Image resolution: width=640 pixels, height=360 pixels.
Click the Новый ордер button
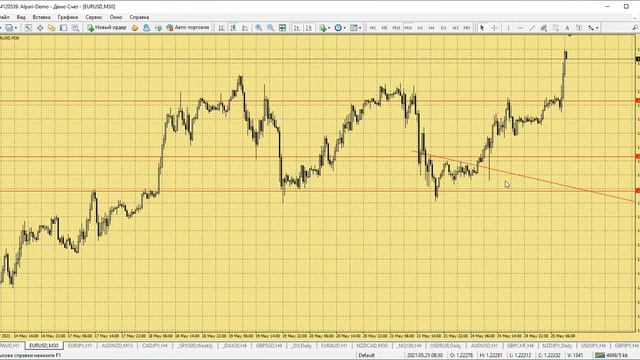point(107,27)
